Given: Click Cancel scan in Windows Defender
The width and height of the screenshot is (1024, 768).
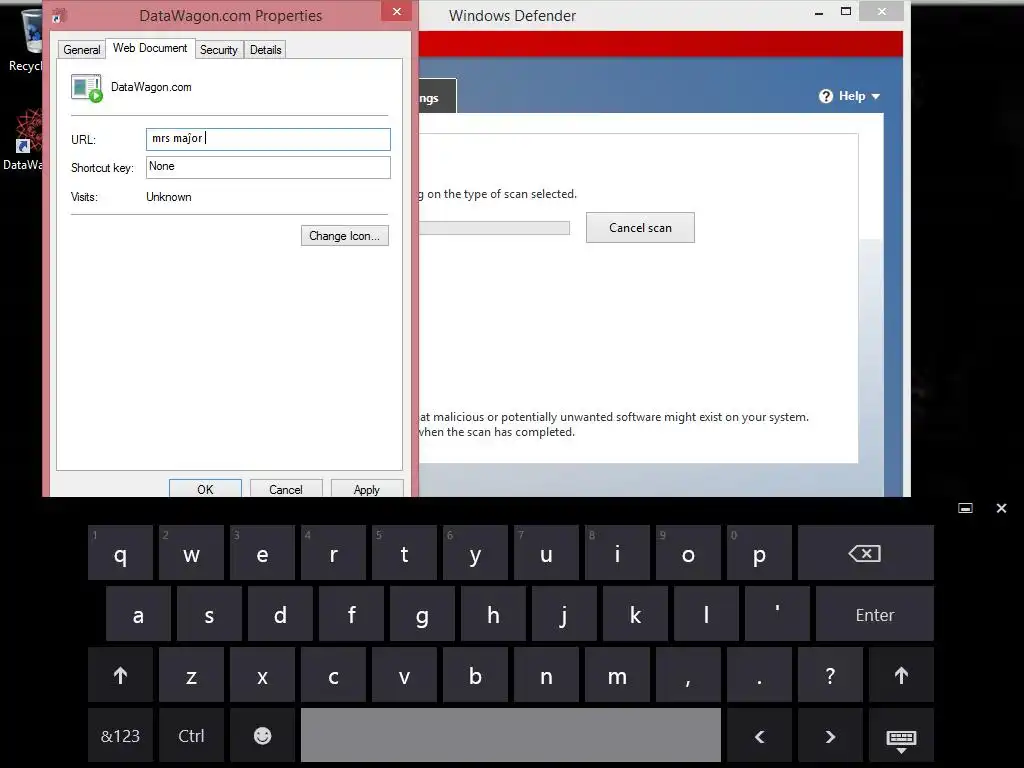Looking at the screenshot, I should click(x=640, y=227).
